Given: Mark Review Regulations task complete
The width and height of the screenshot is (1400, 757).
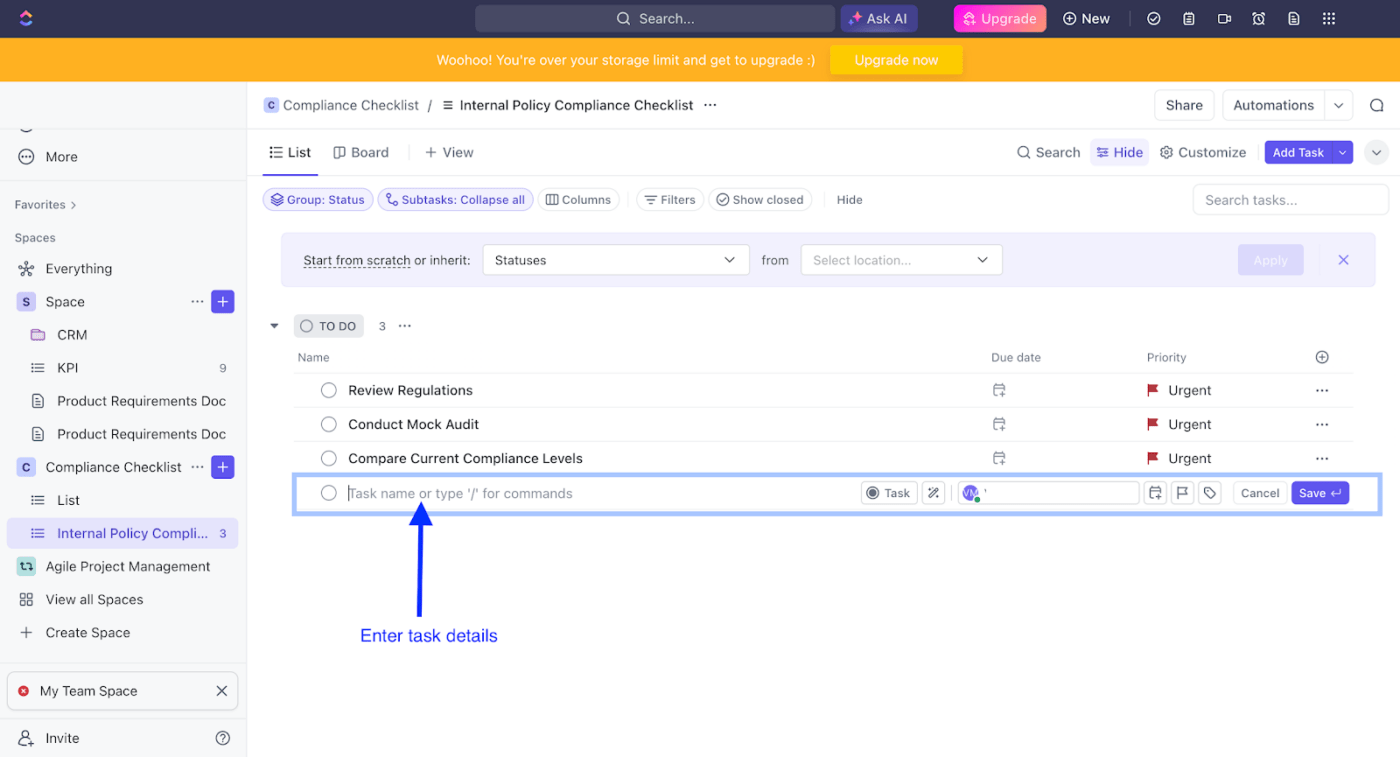Looking at the screenshot, I should [x=328, y=391].
